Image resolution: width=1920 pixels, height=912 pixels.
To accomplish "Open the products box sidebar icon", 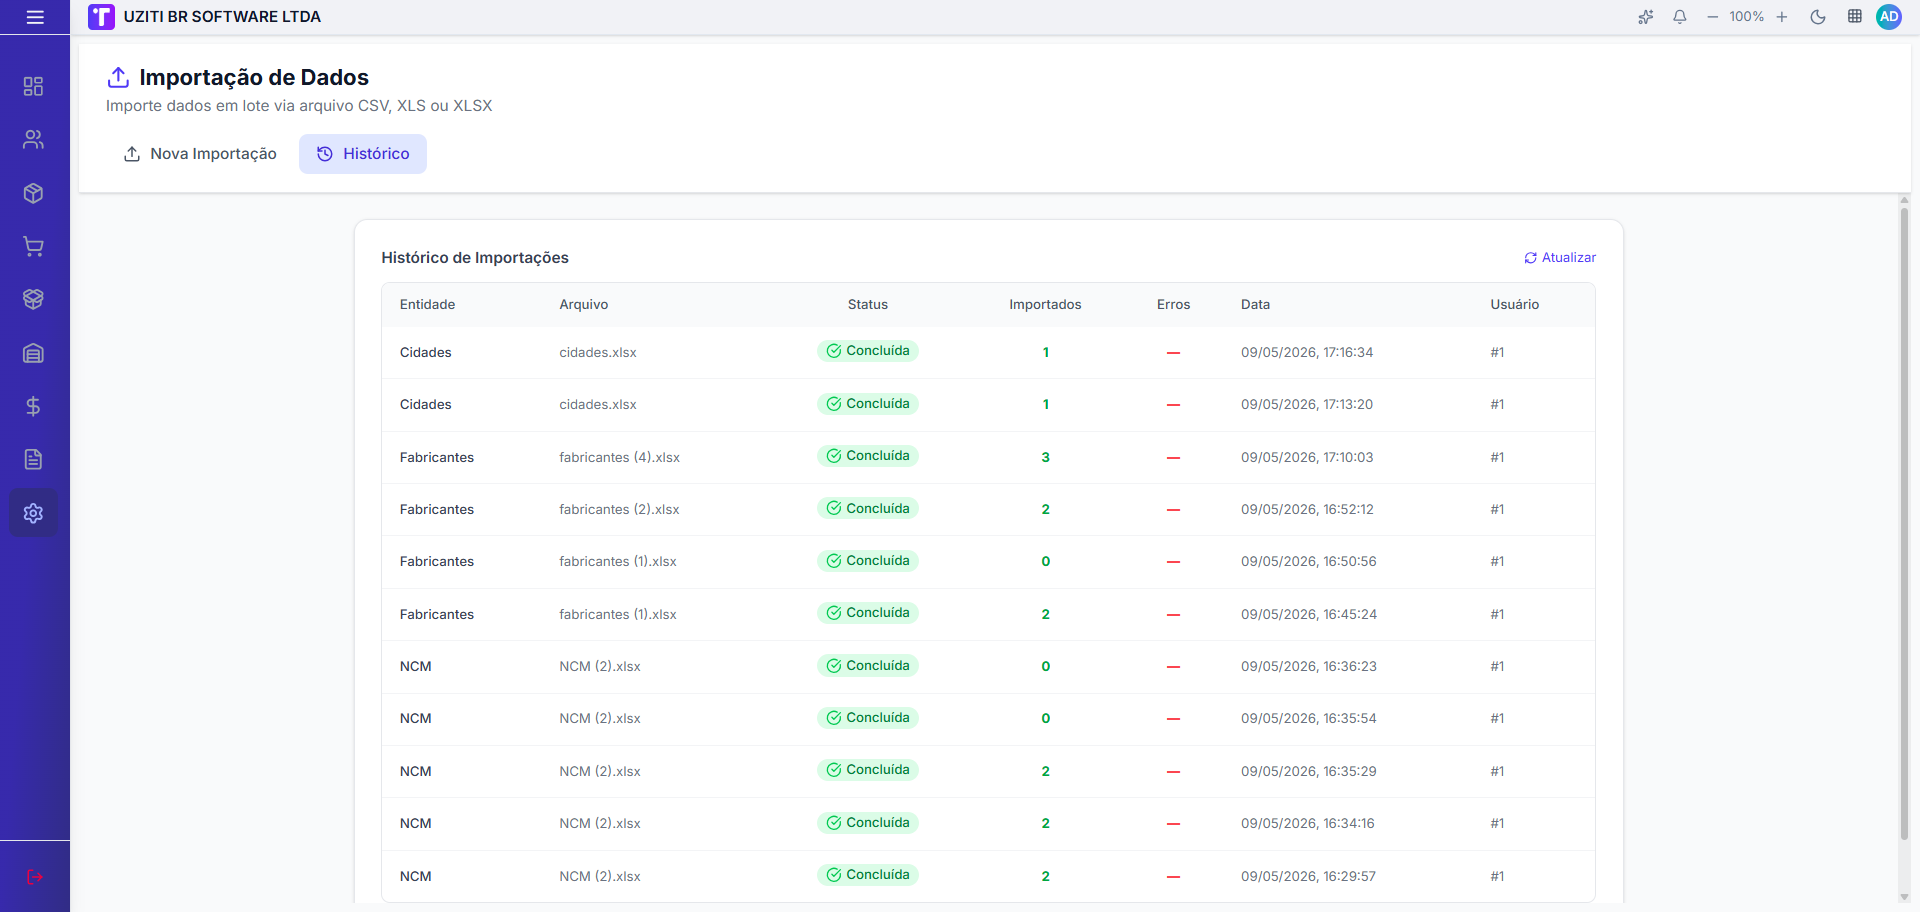I will [x=33, y=193].
